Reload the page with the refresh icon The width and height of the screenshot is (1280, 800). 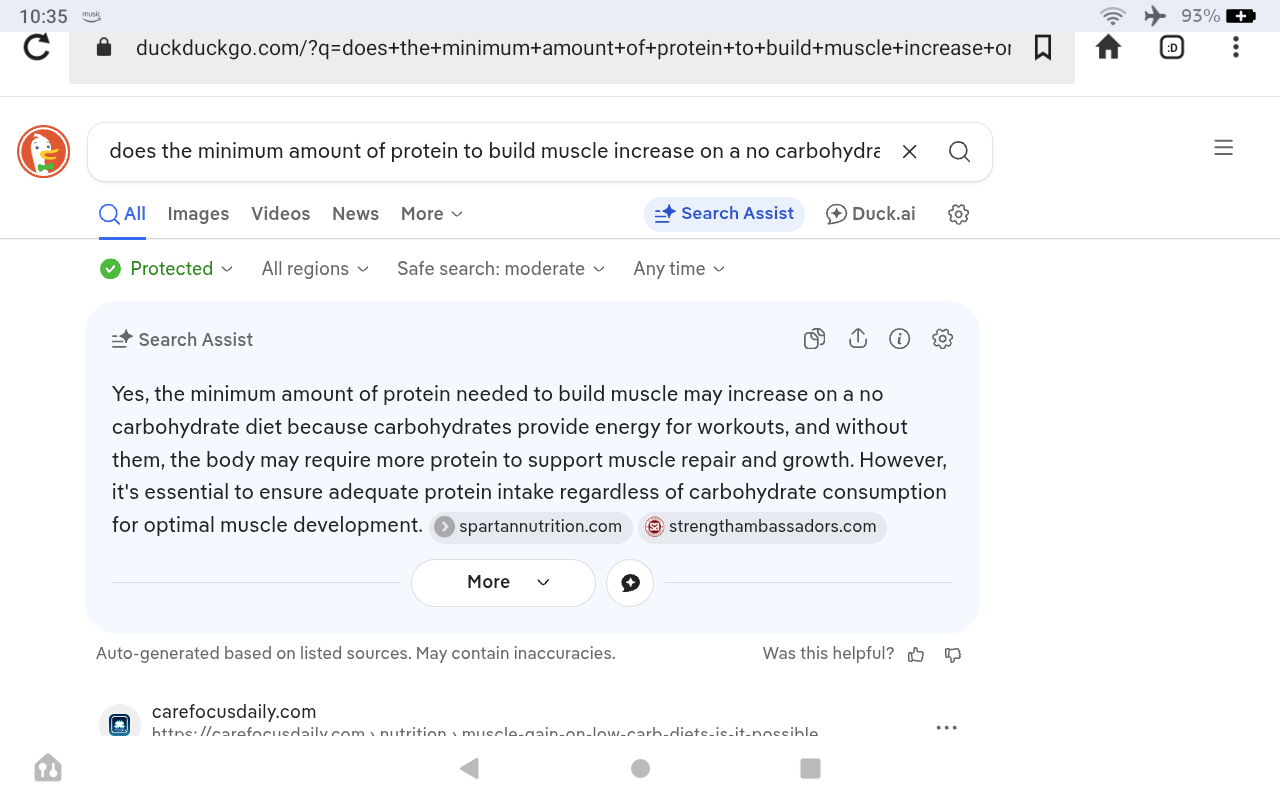click(37, 47)
